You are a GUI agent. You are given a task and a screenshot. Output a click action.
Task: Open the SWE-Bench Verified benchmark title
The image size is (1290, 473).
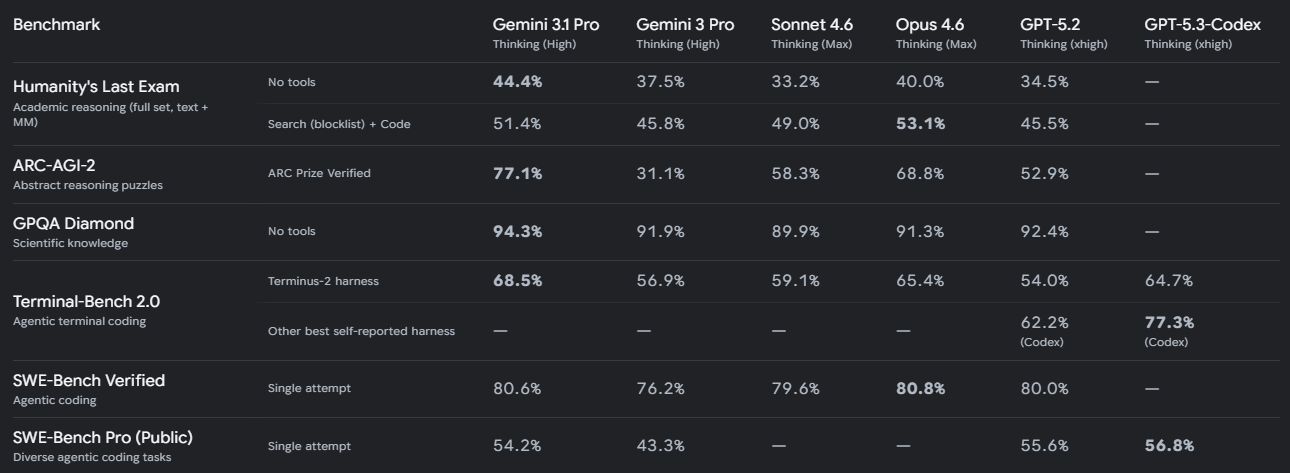pos(89,381)
